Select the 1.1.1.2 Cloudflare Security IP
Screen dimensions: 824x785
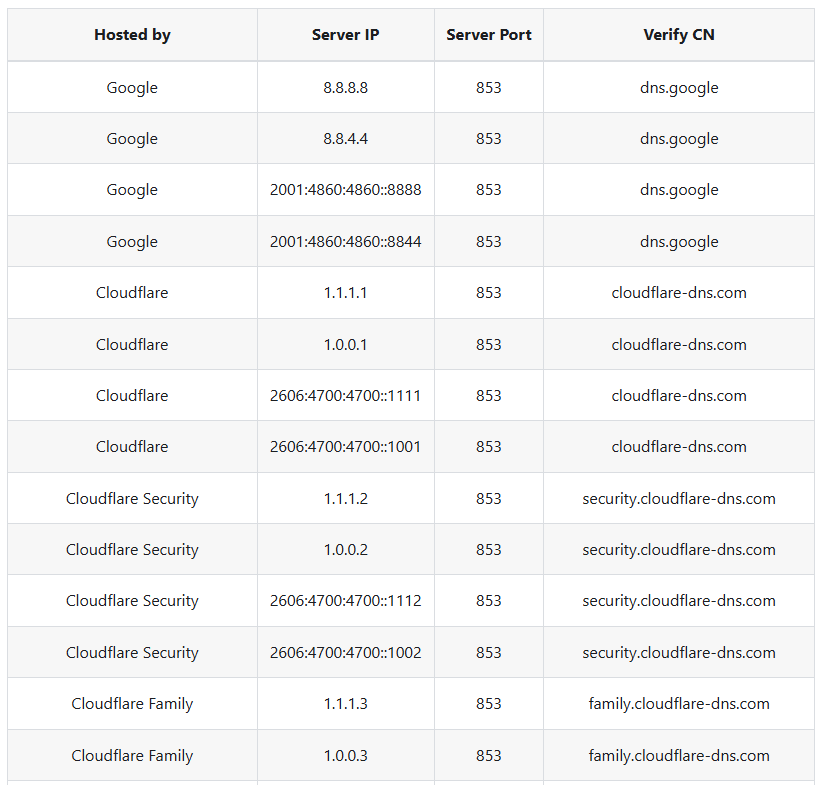[345, 499]
